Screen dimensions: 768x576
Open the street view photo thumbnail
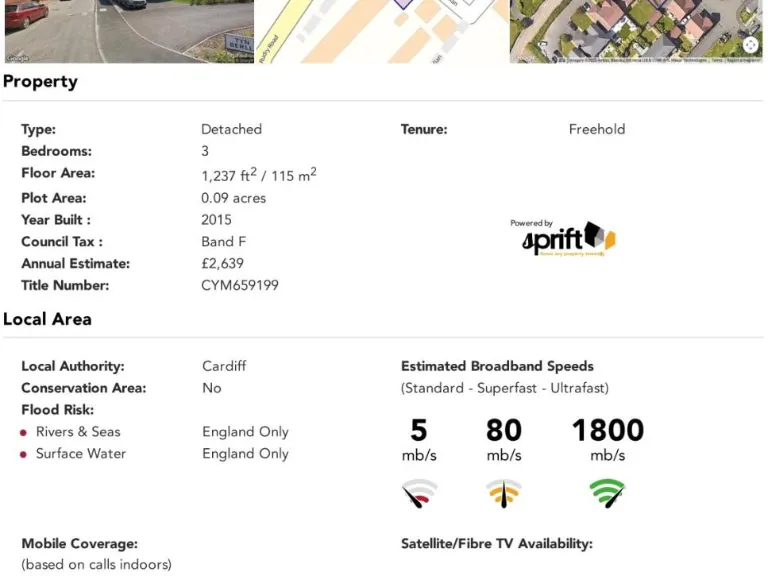pos(129,31)
